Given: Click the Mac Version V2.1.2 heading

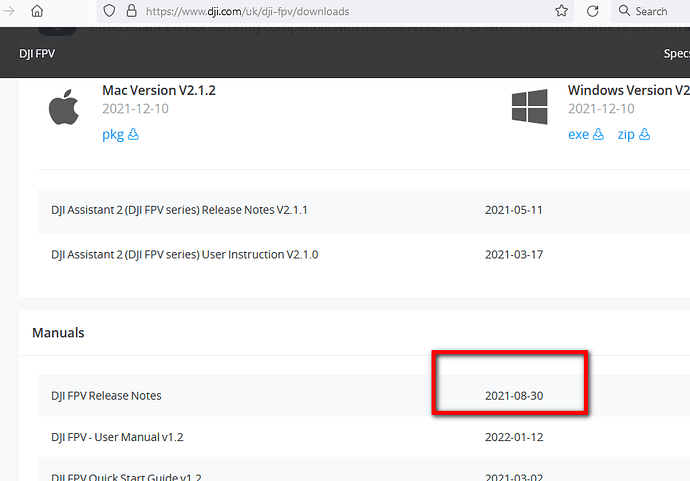Looking at the screenshot, I should (159, 90).
